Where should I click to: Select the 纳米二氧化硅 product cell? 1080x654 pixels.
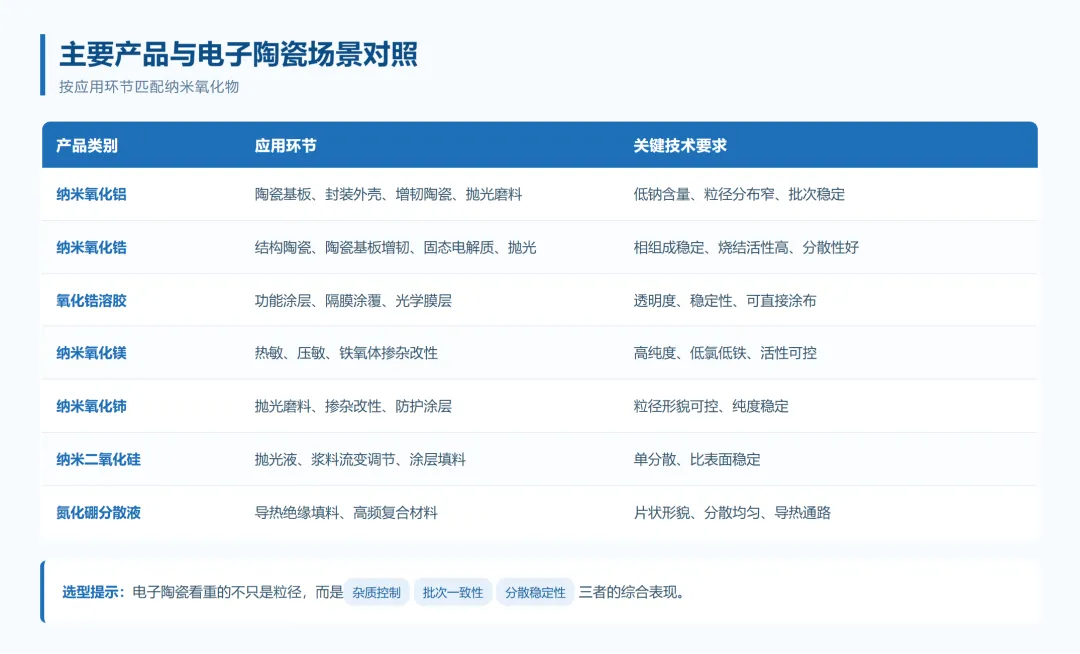[98, 459]
